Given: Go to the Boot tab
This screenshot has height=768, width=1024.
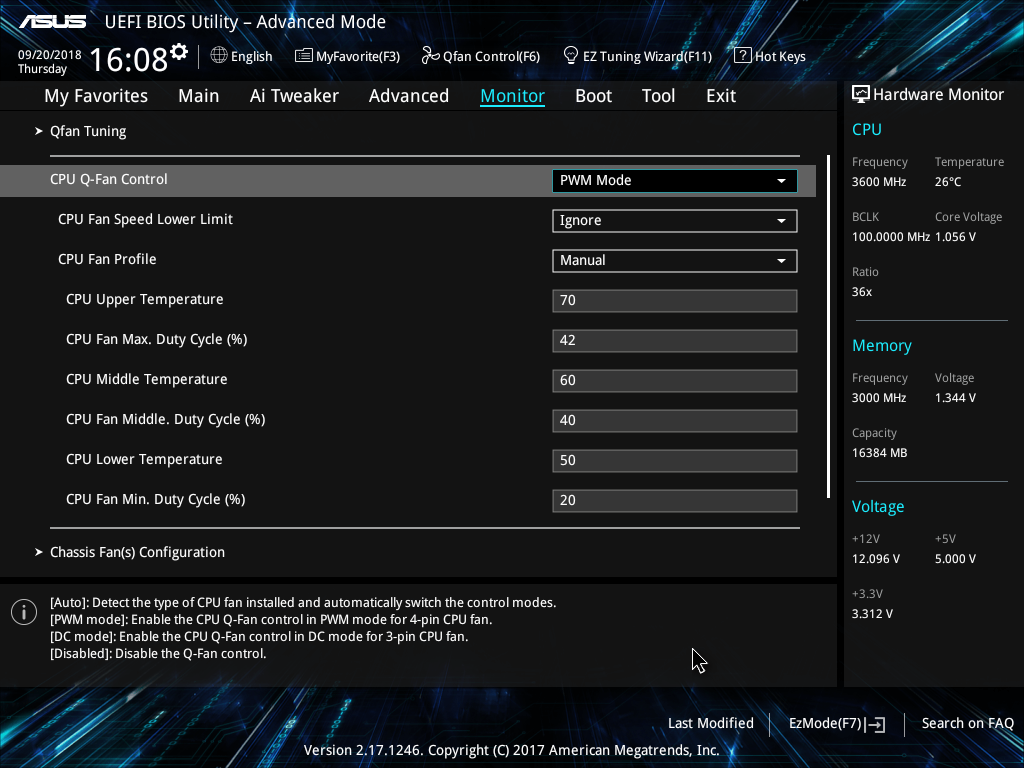Looking at the screenshot, I should 593,96.
